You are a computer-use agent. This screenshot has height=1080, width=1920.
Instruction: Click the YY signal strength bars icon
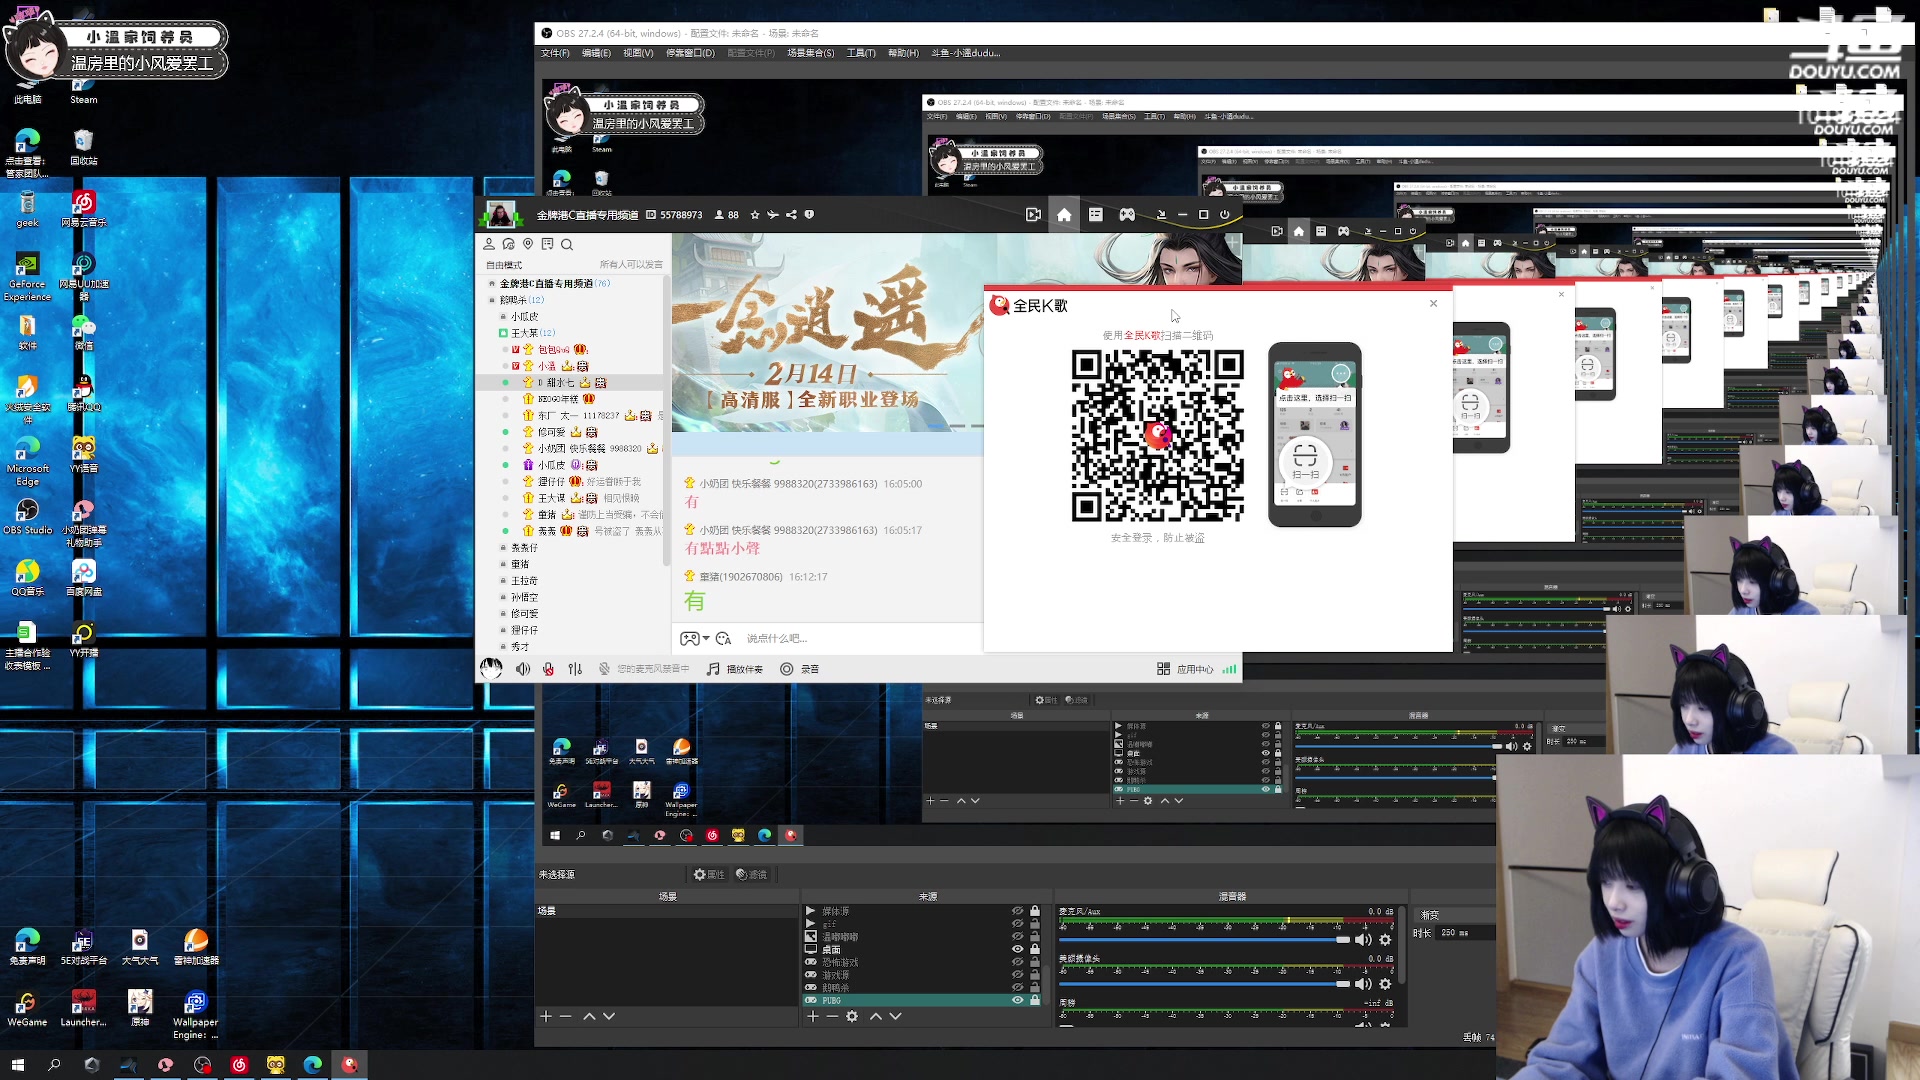tap(1229, 669)
